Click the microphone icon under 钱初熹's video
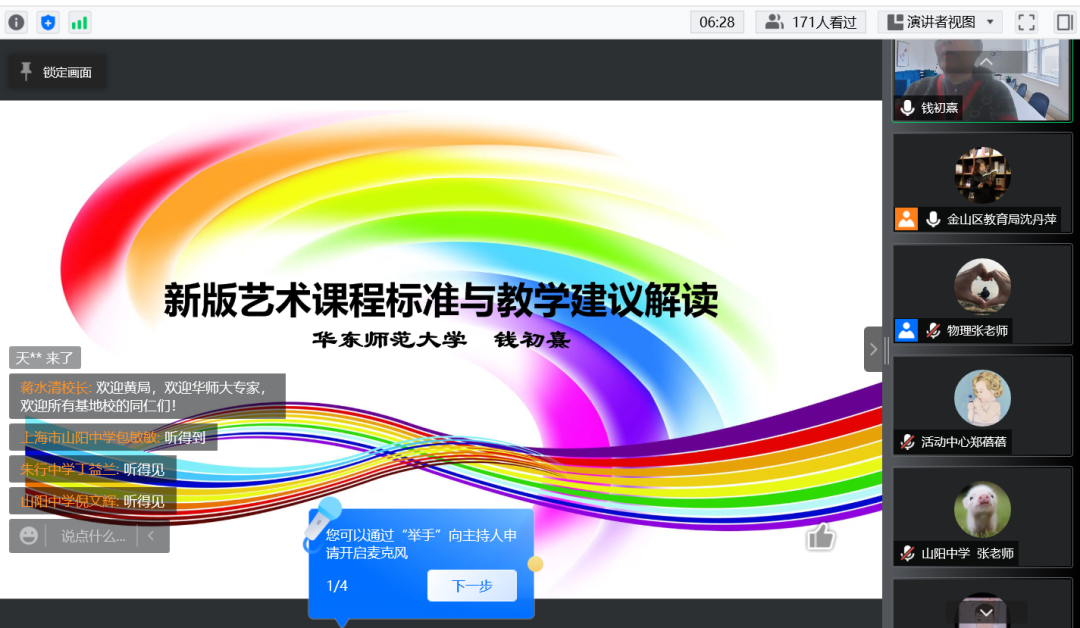This screenshot has height=628, width=1080. click(x=906, y=108)
